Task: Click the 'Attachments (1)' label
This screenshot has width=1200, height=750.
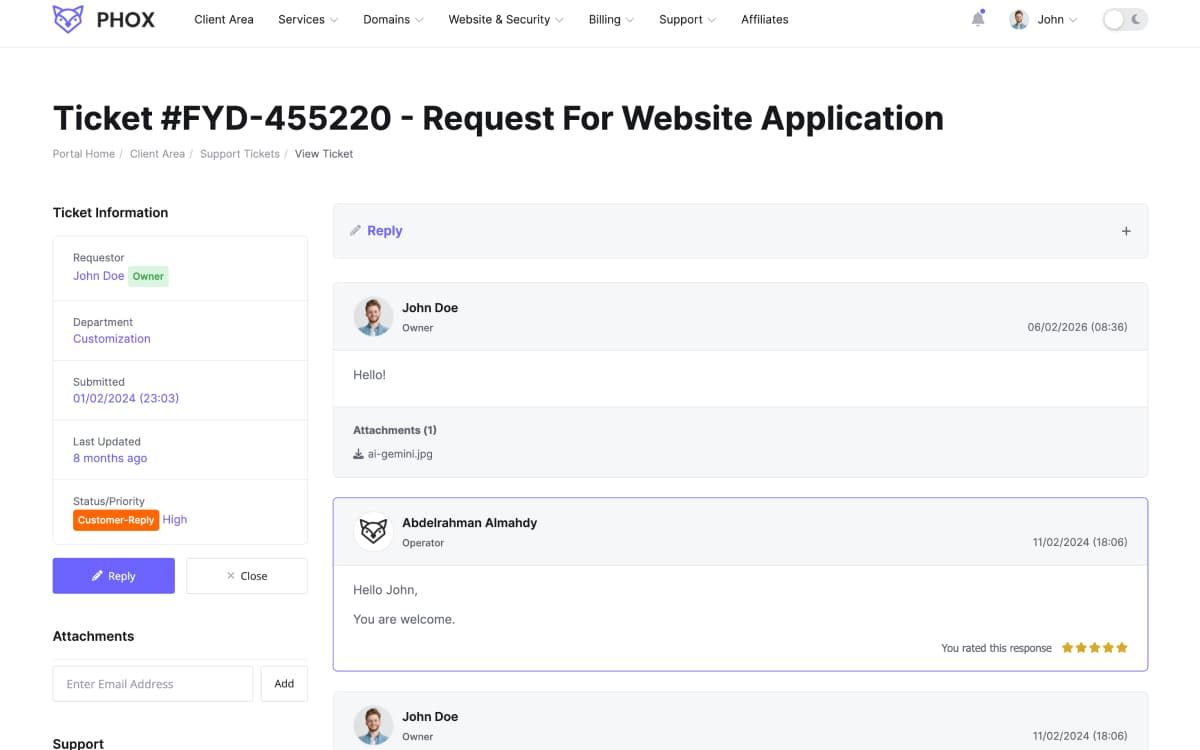Action: (x=395, y=430)
